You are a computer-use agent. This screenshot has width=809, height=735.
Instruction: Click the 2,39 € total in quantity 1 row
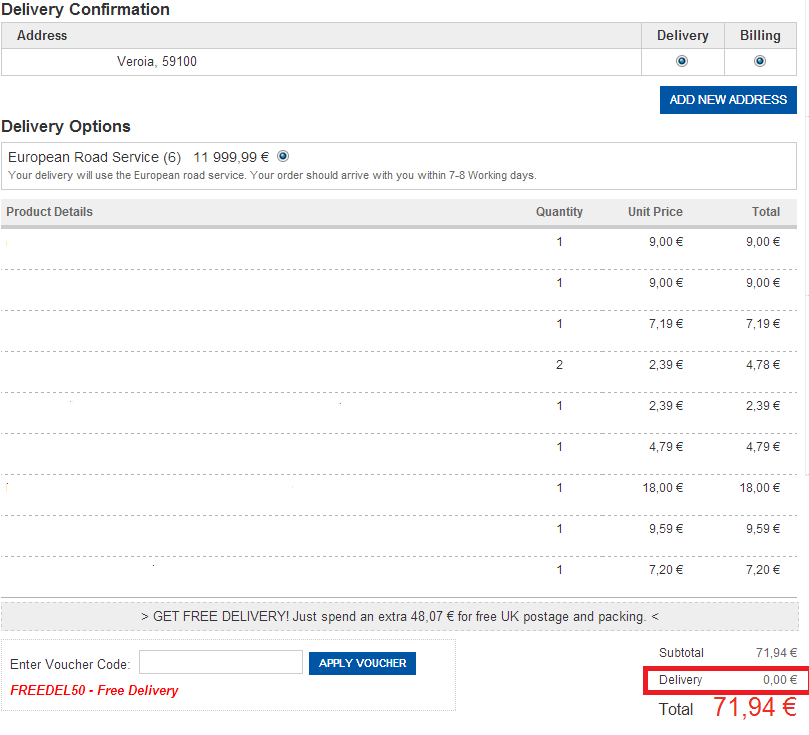[763, 406]
